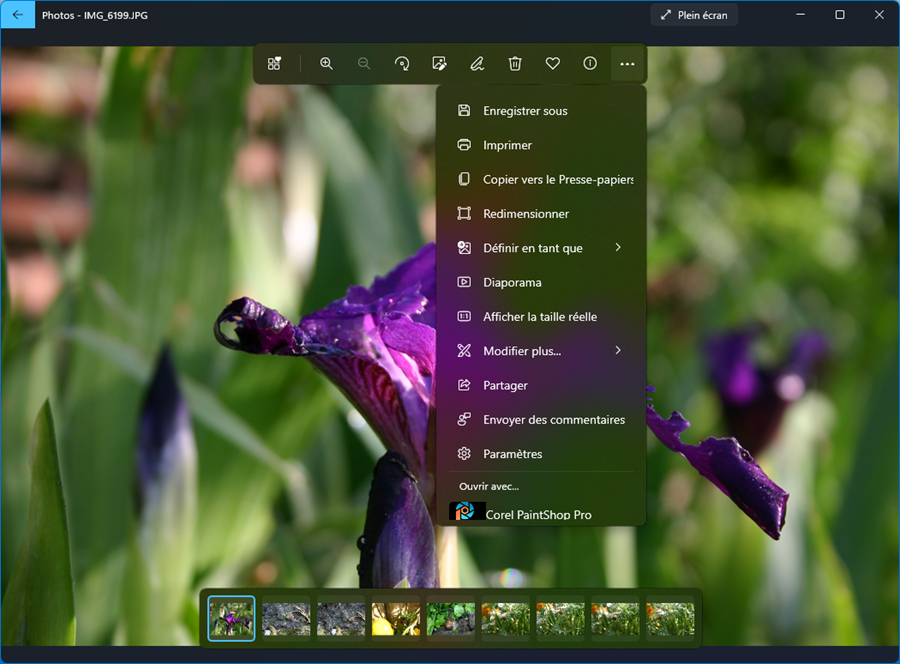Choose Enregistrer sous from the menu
This screenshot has width=900, height=664.
click(525, 111)
